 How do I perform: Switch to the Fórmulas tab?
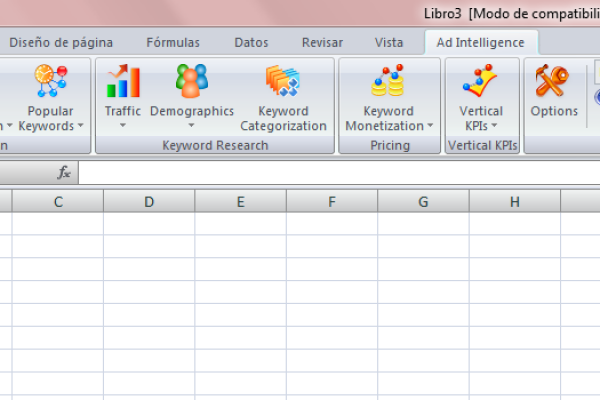click(x=173, y=42)
